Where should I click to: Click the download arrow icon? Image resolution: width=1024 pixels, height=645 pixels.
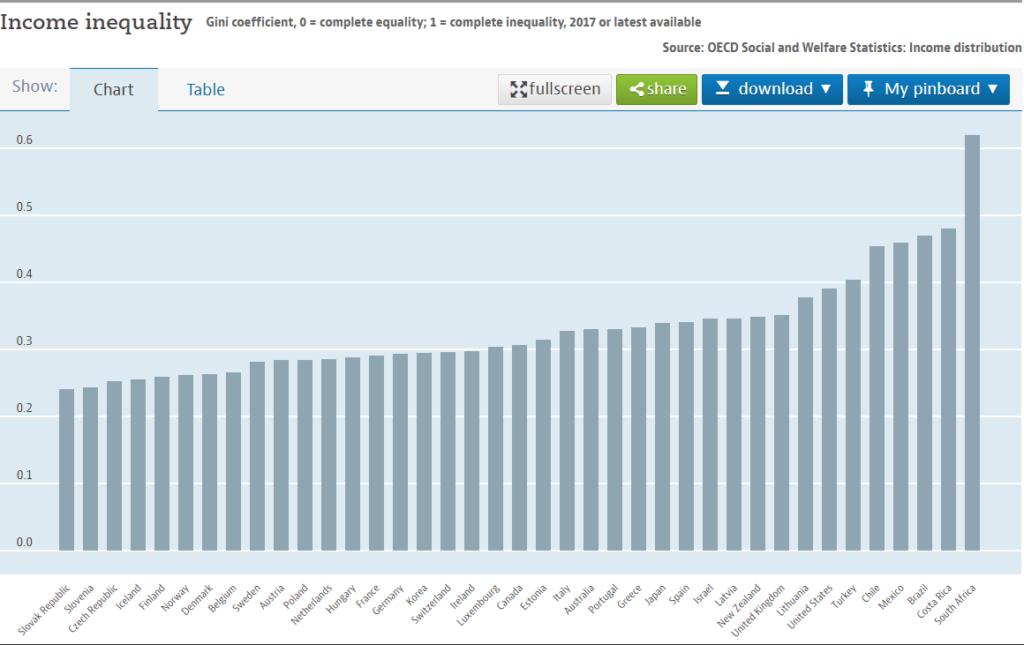point(722,88)
